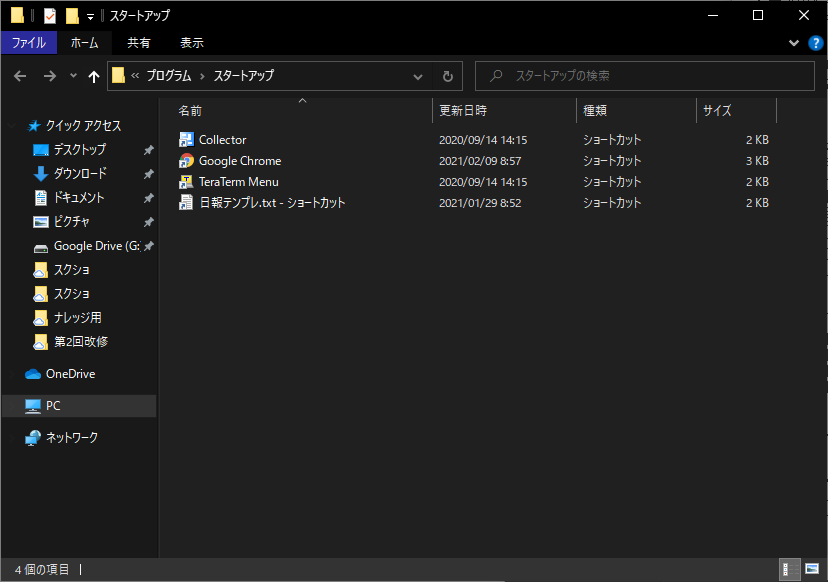Select the Collector shortcut icon
The height and width of the screenshot is (582, 828).
coord(186,139)
